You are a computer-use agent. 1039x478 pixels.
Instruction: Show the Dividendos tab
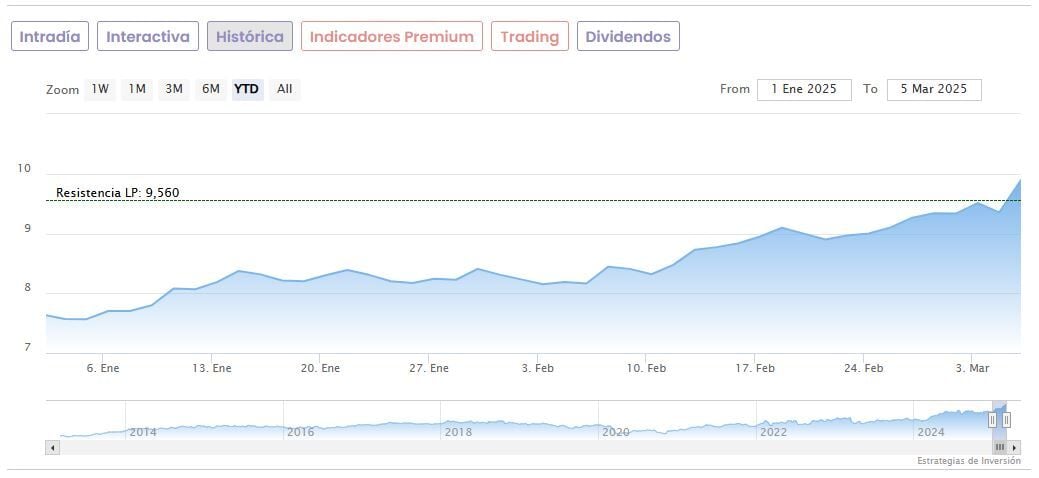coord(628,37)
